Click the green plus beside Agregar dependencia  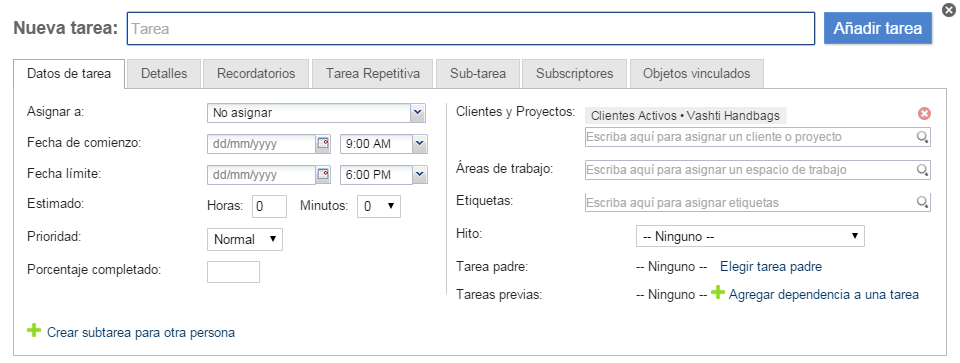pyautogui.click(x=718, y=293)
